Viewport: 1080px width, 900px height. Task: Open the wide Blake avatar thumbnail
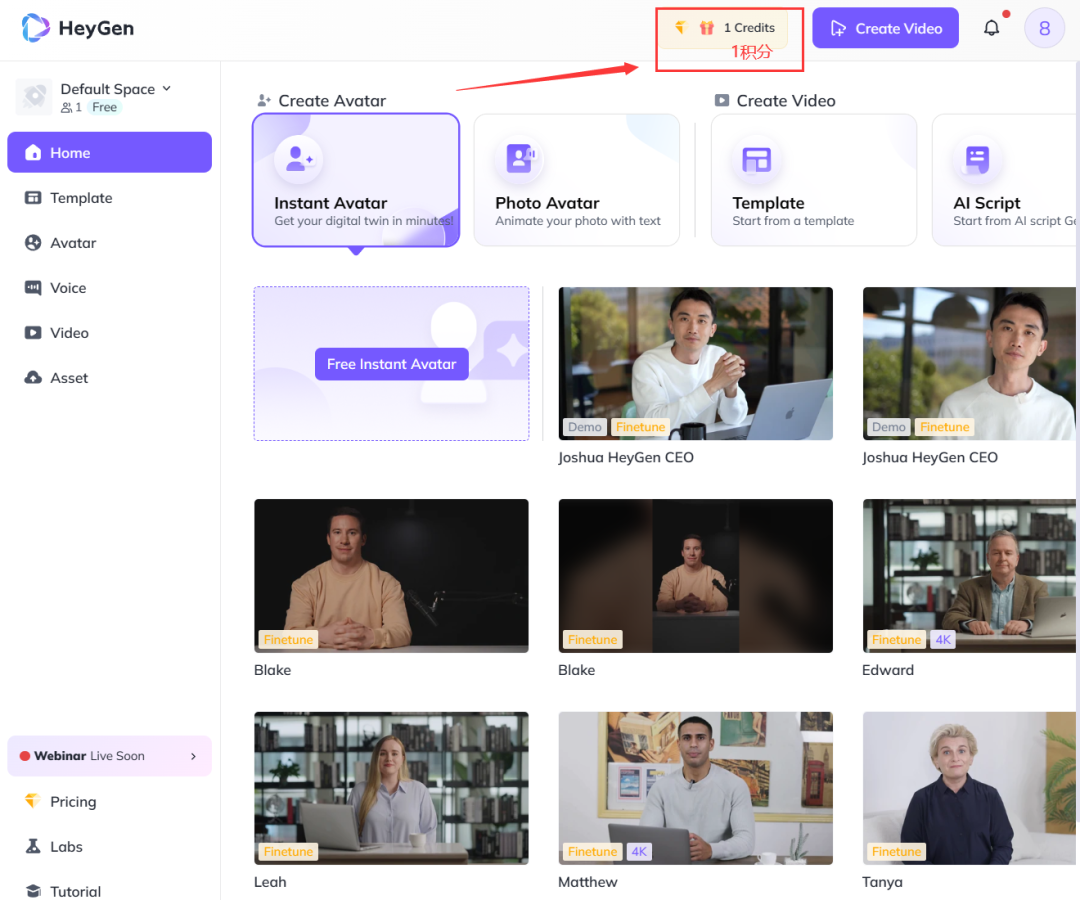[391, 576]
